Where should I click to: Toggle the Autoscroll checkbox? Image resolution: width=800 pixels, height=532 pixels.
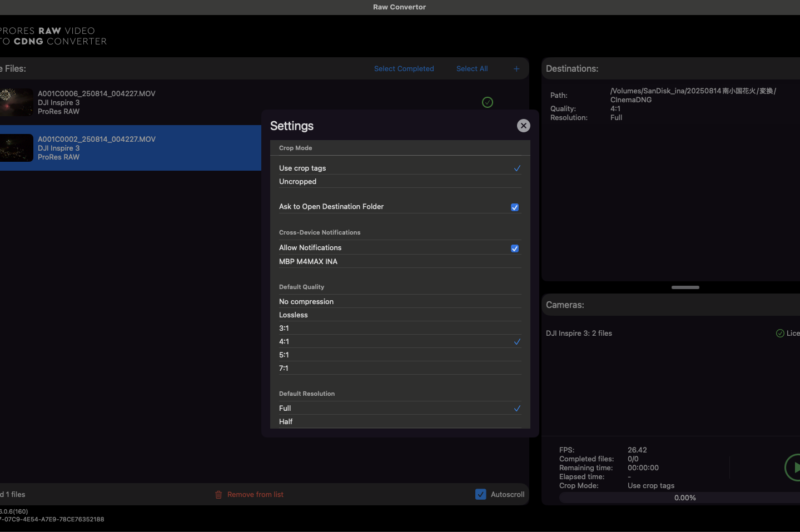480,494
